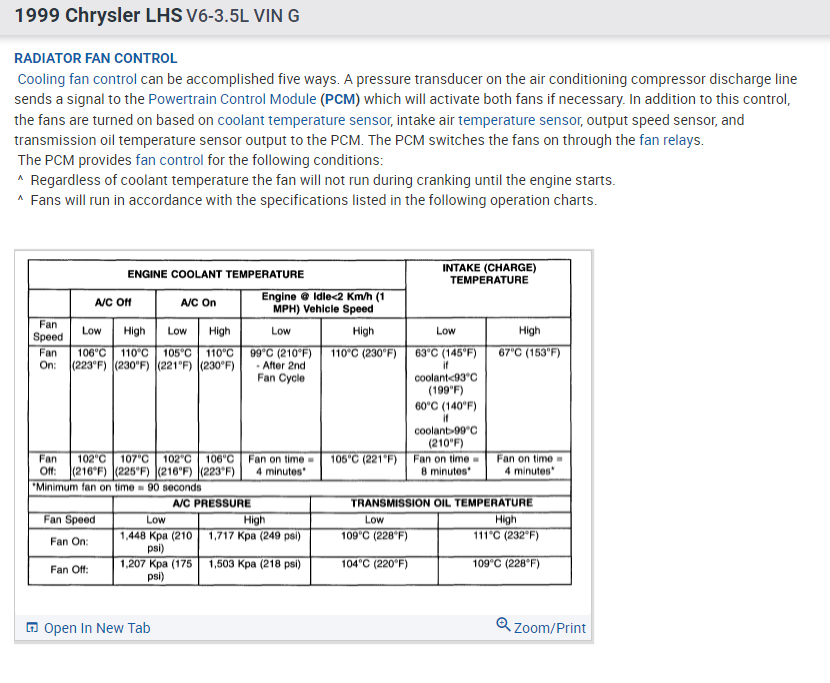Screen dimensions: 830x683
Task: Open the Zoom/Print link text
Action: (x=549, y=628)
